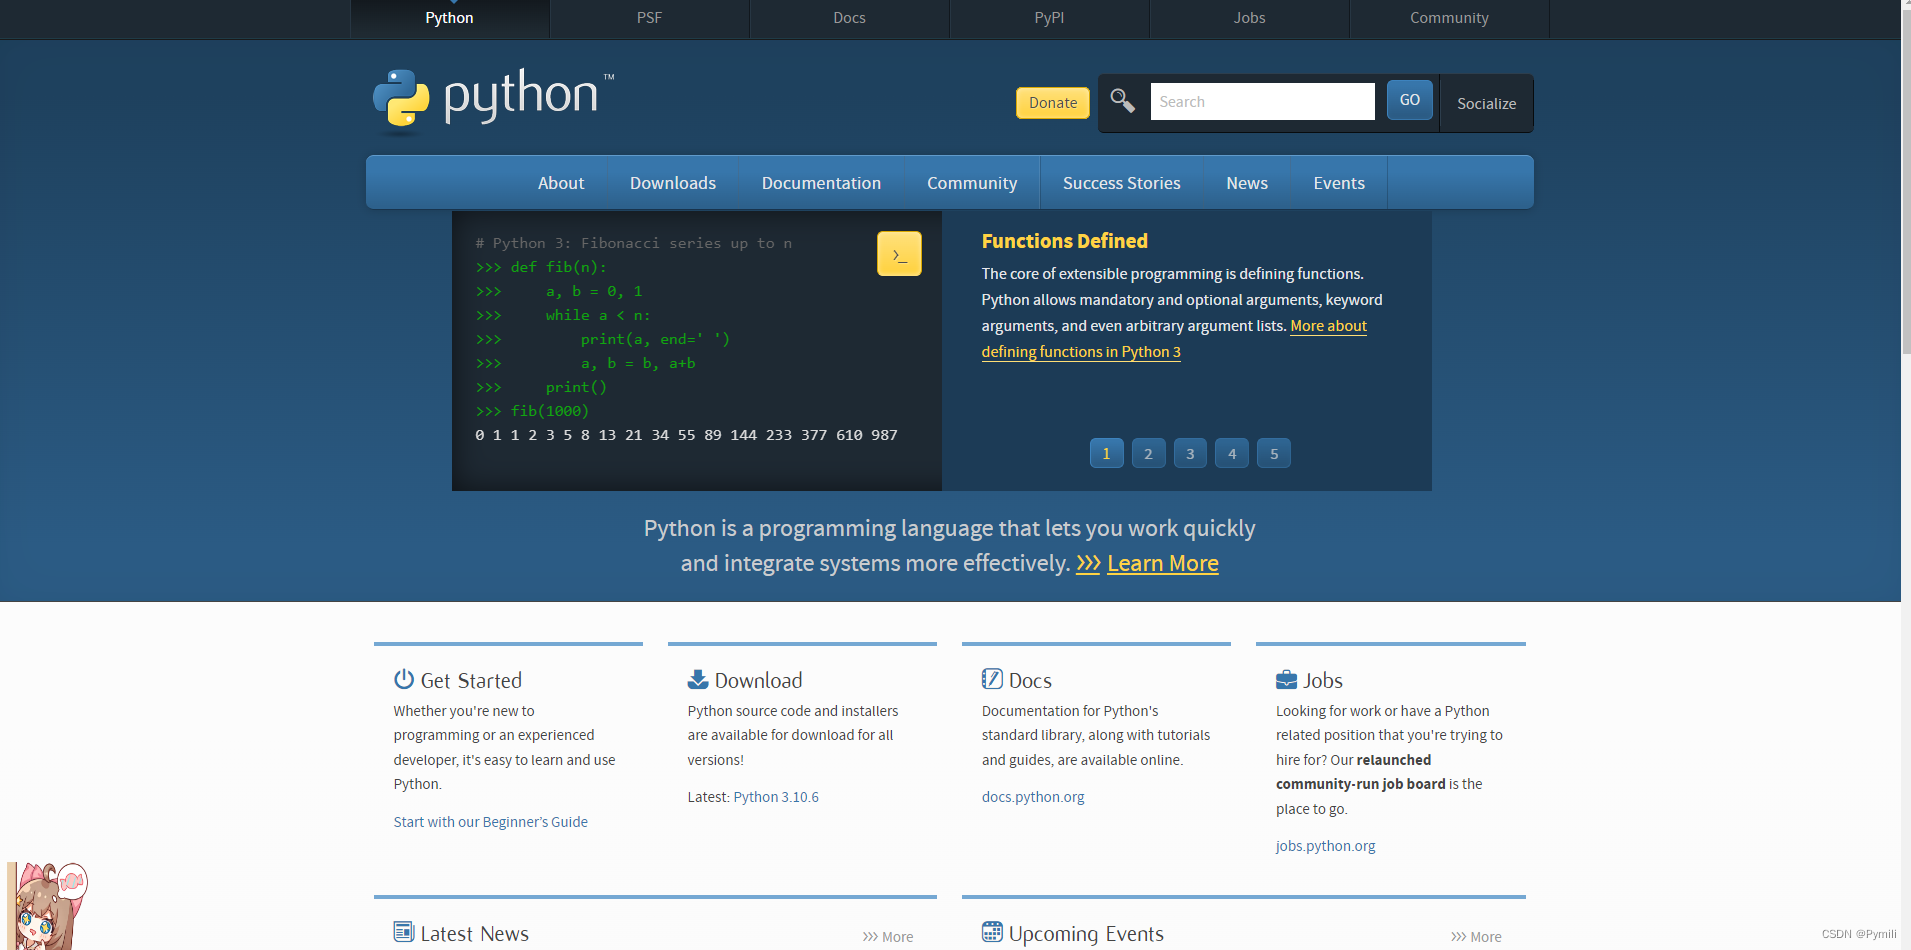Screen dimensions: 1911x950
Task: Focus the Search input field
Action: tap(1262, 101)
